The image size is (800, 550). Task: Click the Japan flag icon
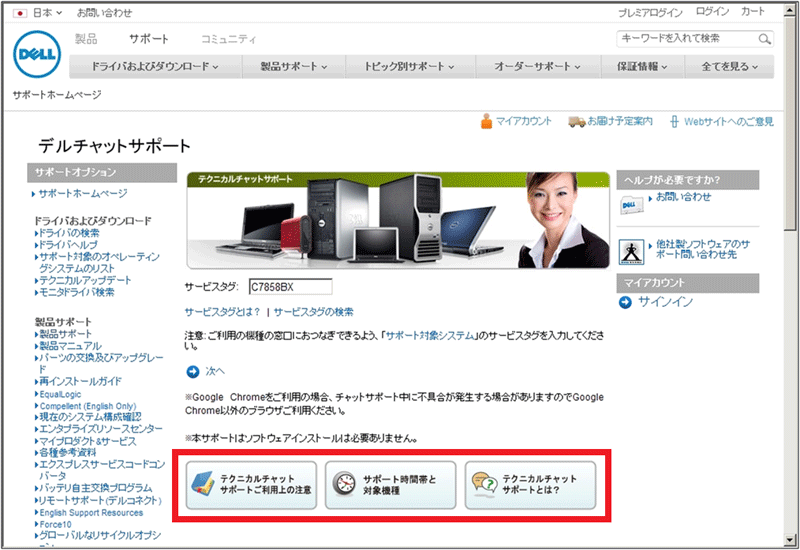click(x=20, y=13)
